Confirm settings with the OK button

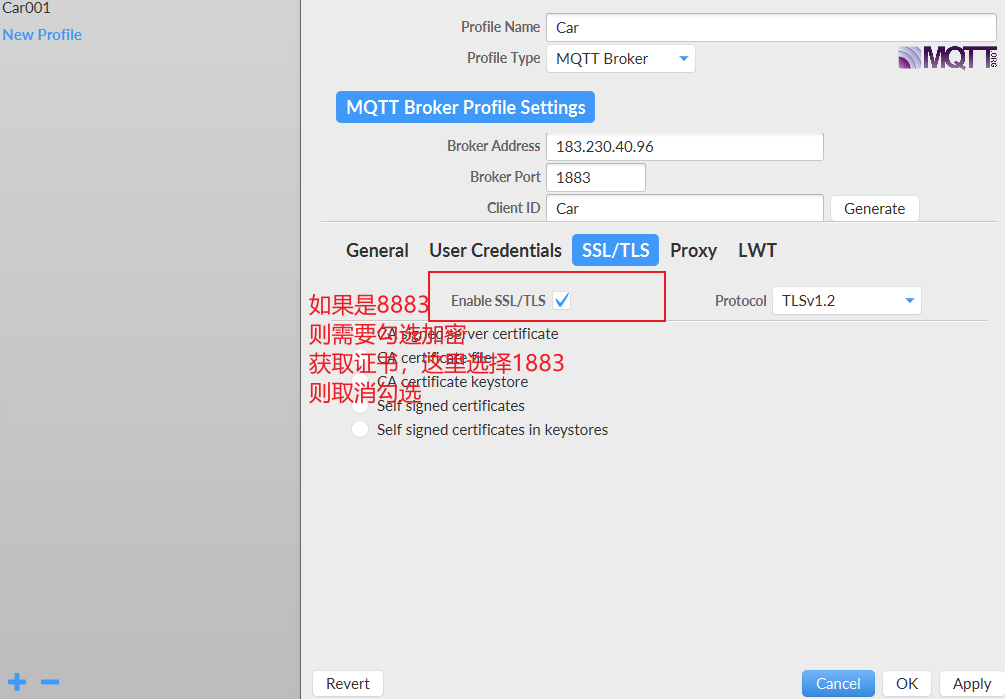[x=906, y=683]
